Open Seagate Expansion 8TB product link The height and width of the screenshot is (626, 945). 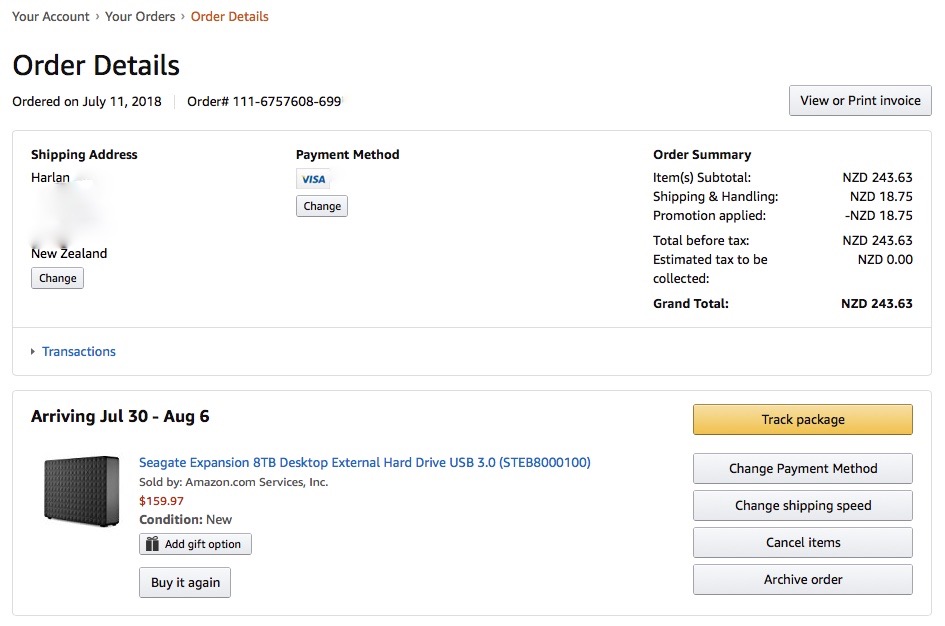click(x=364, y=462)
